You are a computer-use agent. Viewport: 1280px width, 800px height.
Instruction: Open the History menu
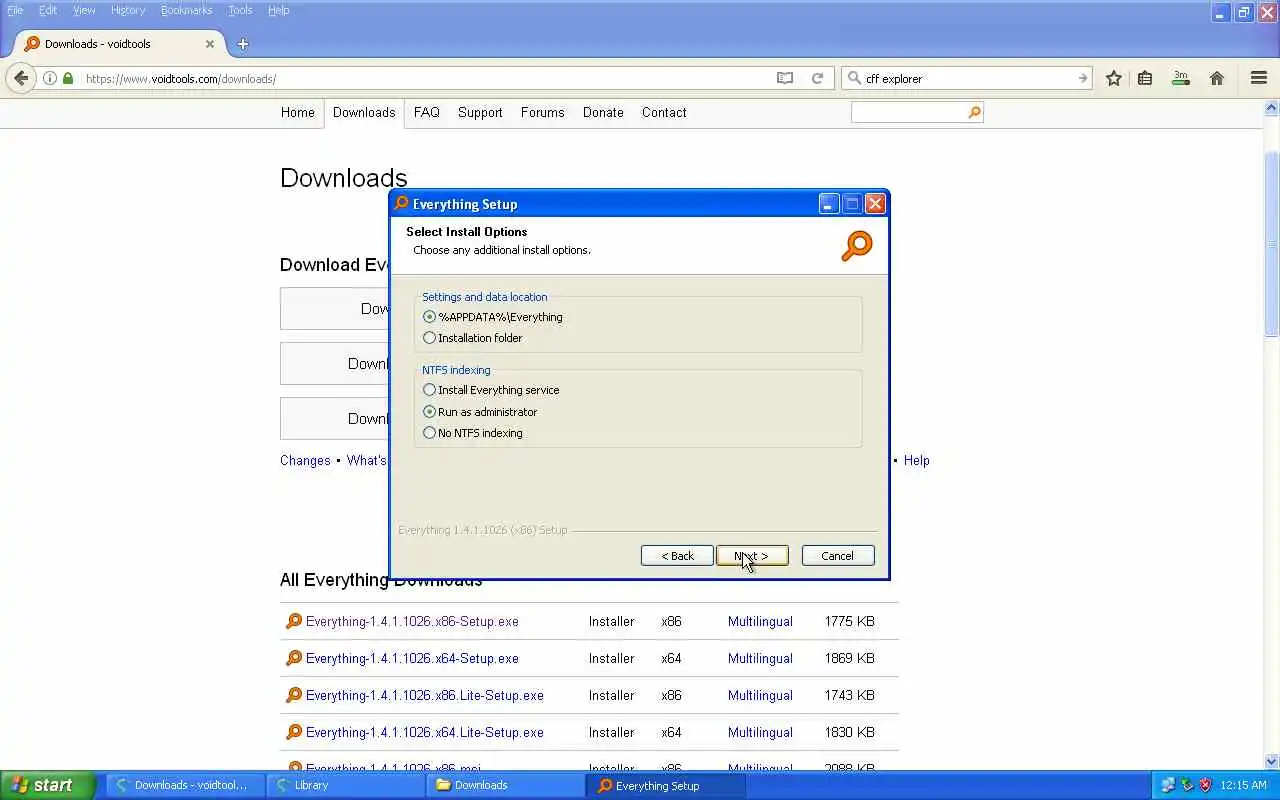(128, 10)
